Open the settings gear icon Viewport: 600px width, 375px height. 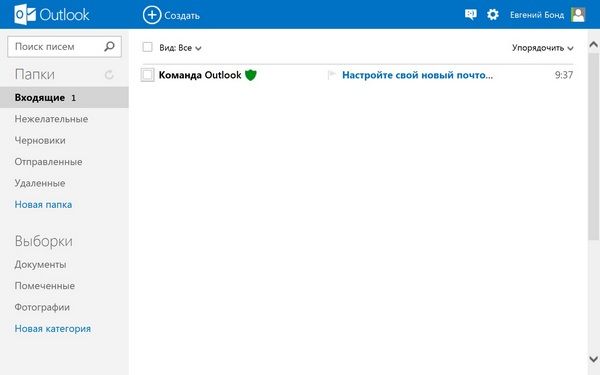493,15
